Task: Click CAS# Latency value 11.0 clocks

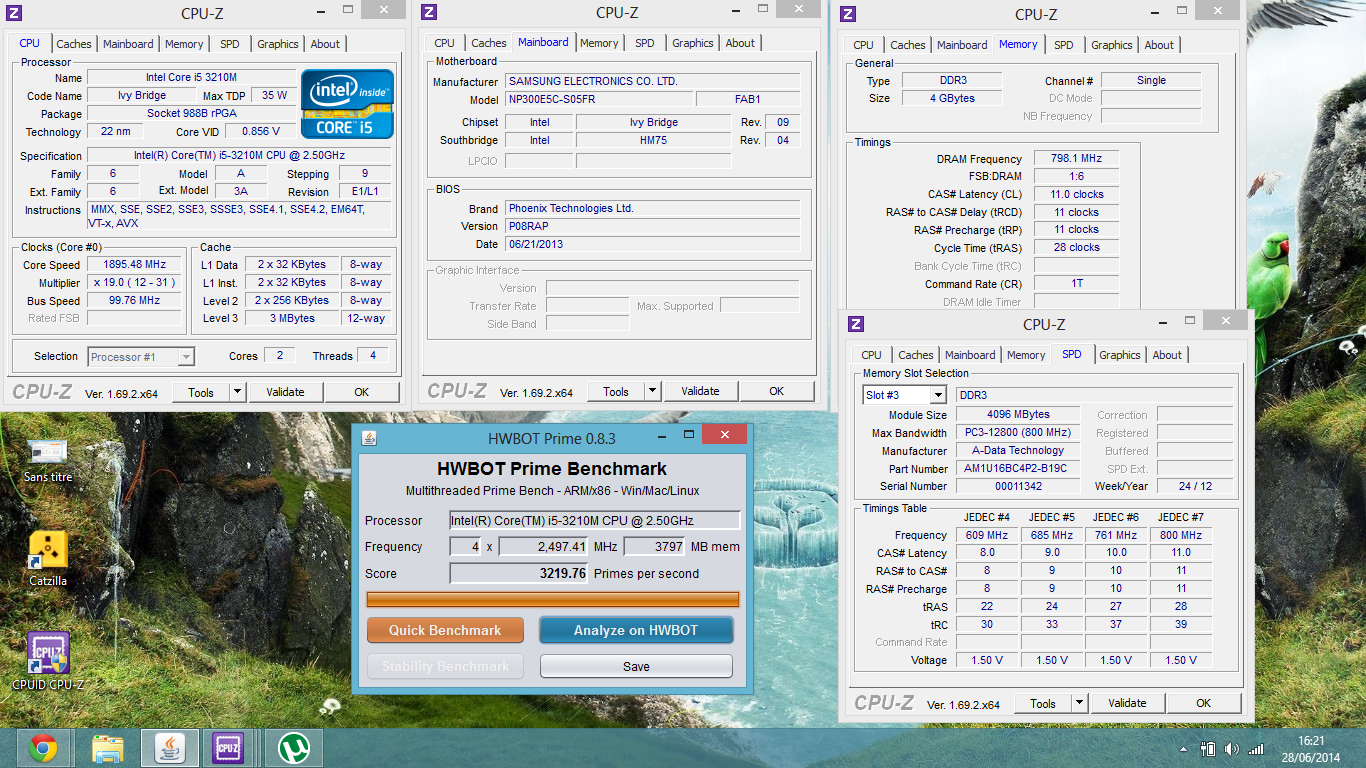Action: coord(1076,194)
